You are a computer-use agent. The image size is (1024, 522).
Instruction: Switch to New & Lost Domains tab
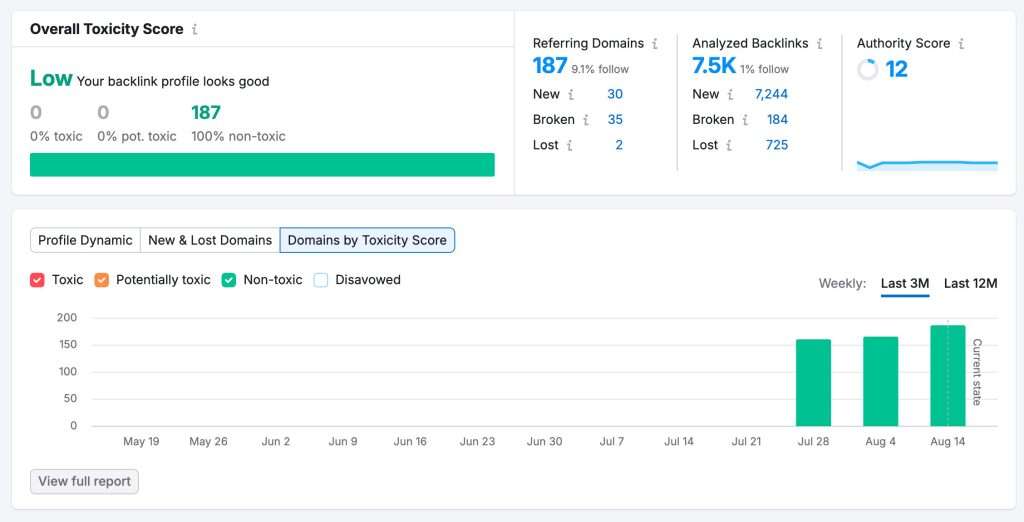210,240
